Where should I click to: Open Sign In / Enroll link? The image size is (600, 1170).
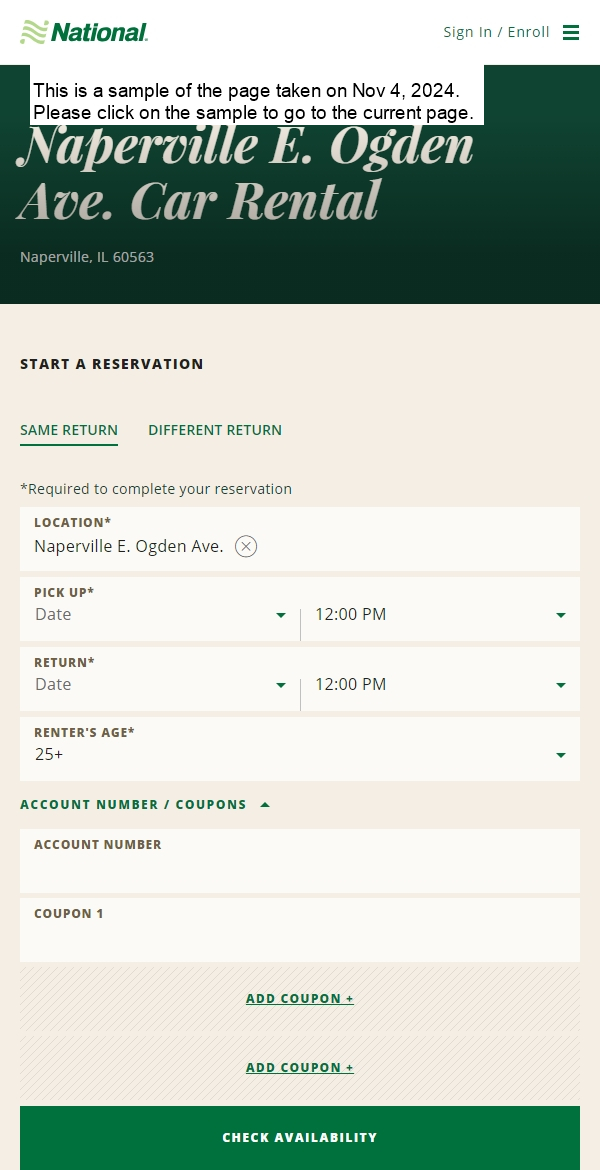click(496, 32)
